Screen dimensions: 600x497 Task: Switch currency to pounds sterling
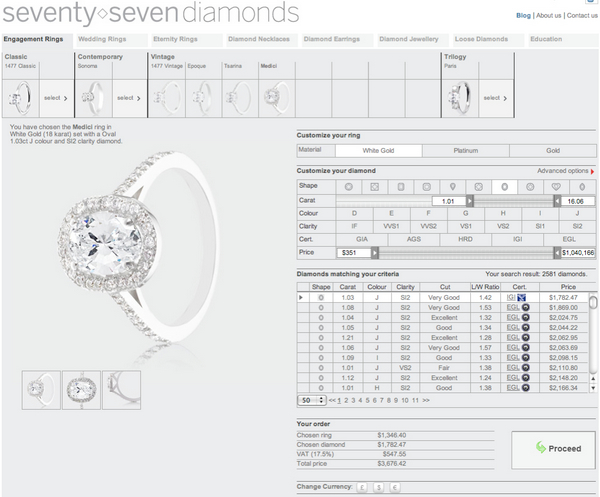click(362, 487)
